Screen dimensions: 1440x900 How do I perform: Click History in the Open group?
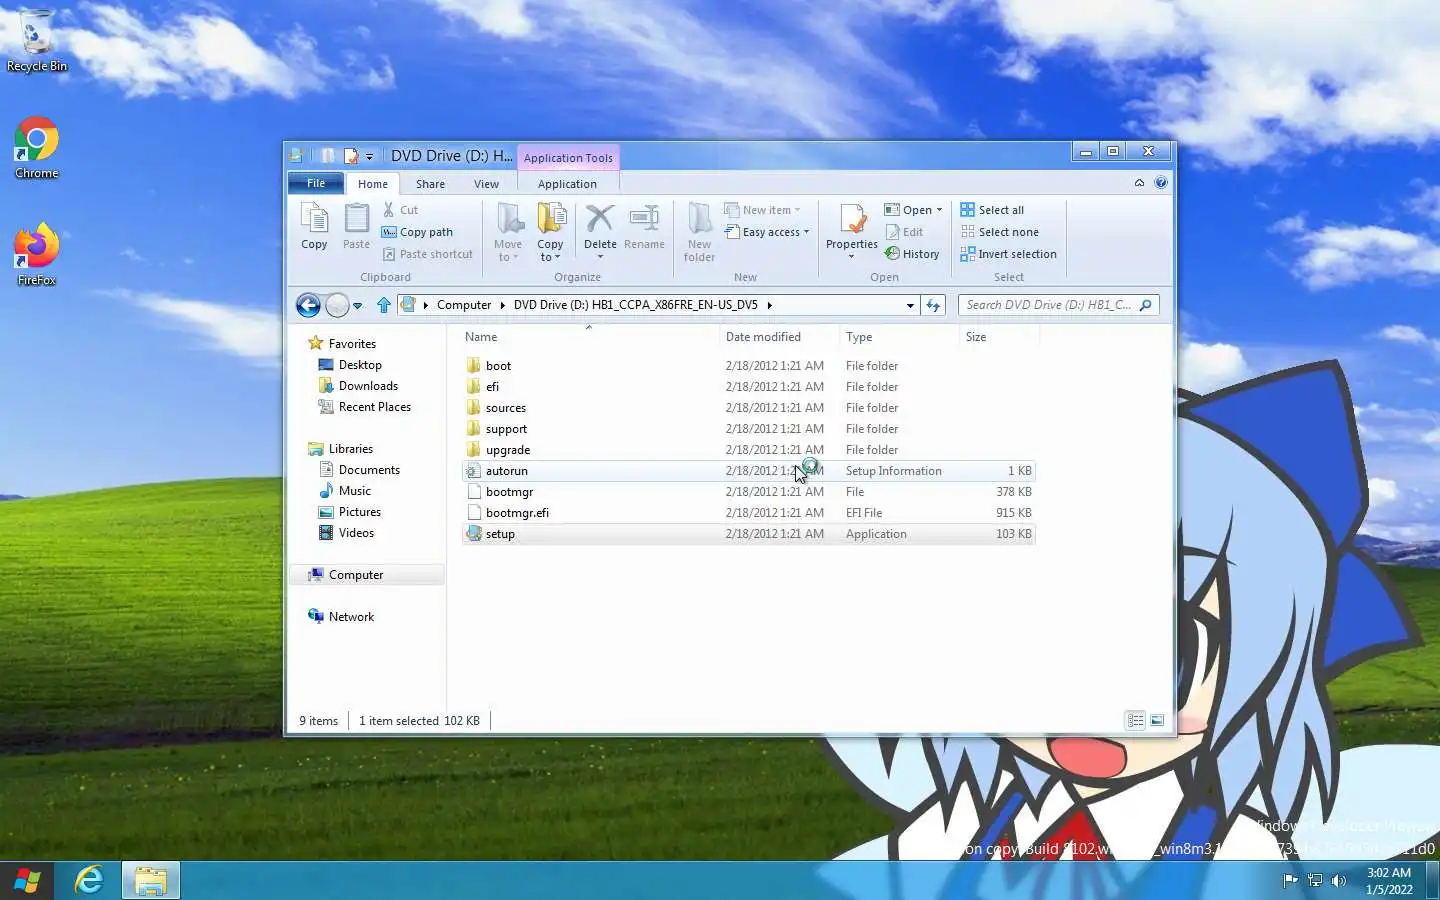tap(912, 254)
